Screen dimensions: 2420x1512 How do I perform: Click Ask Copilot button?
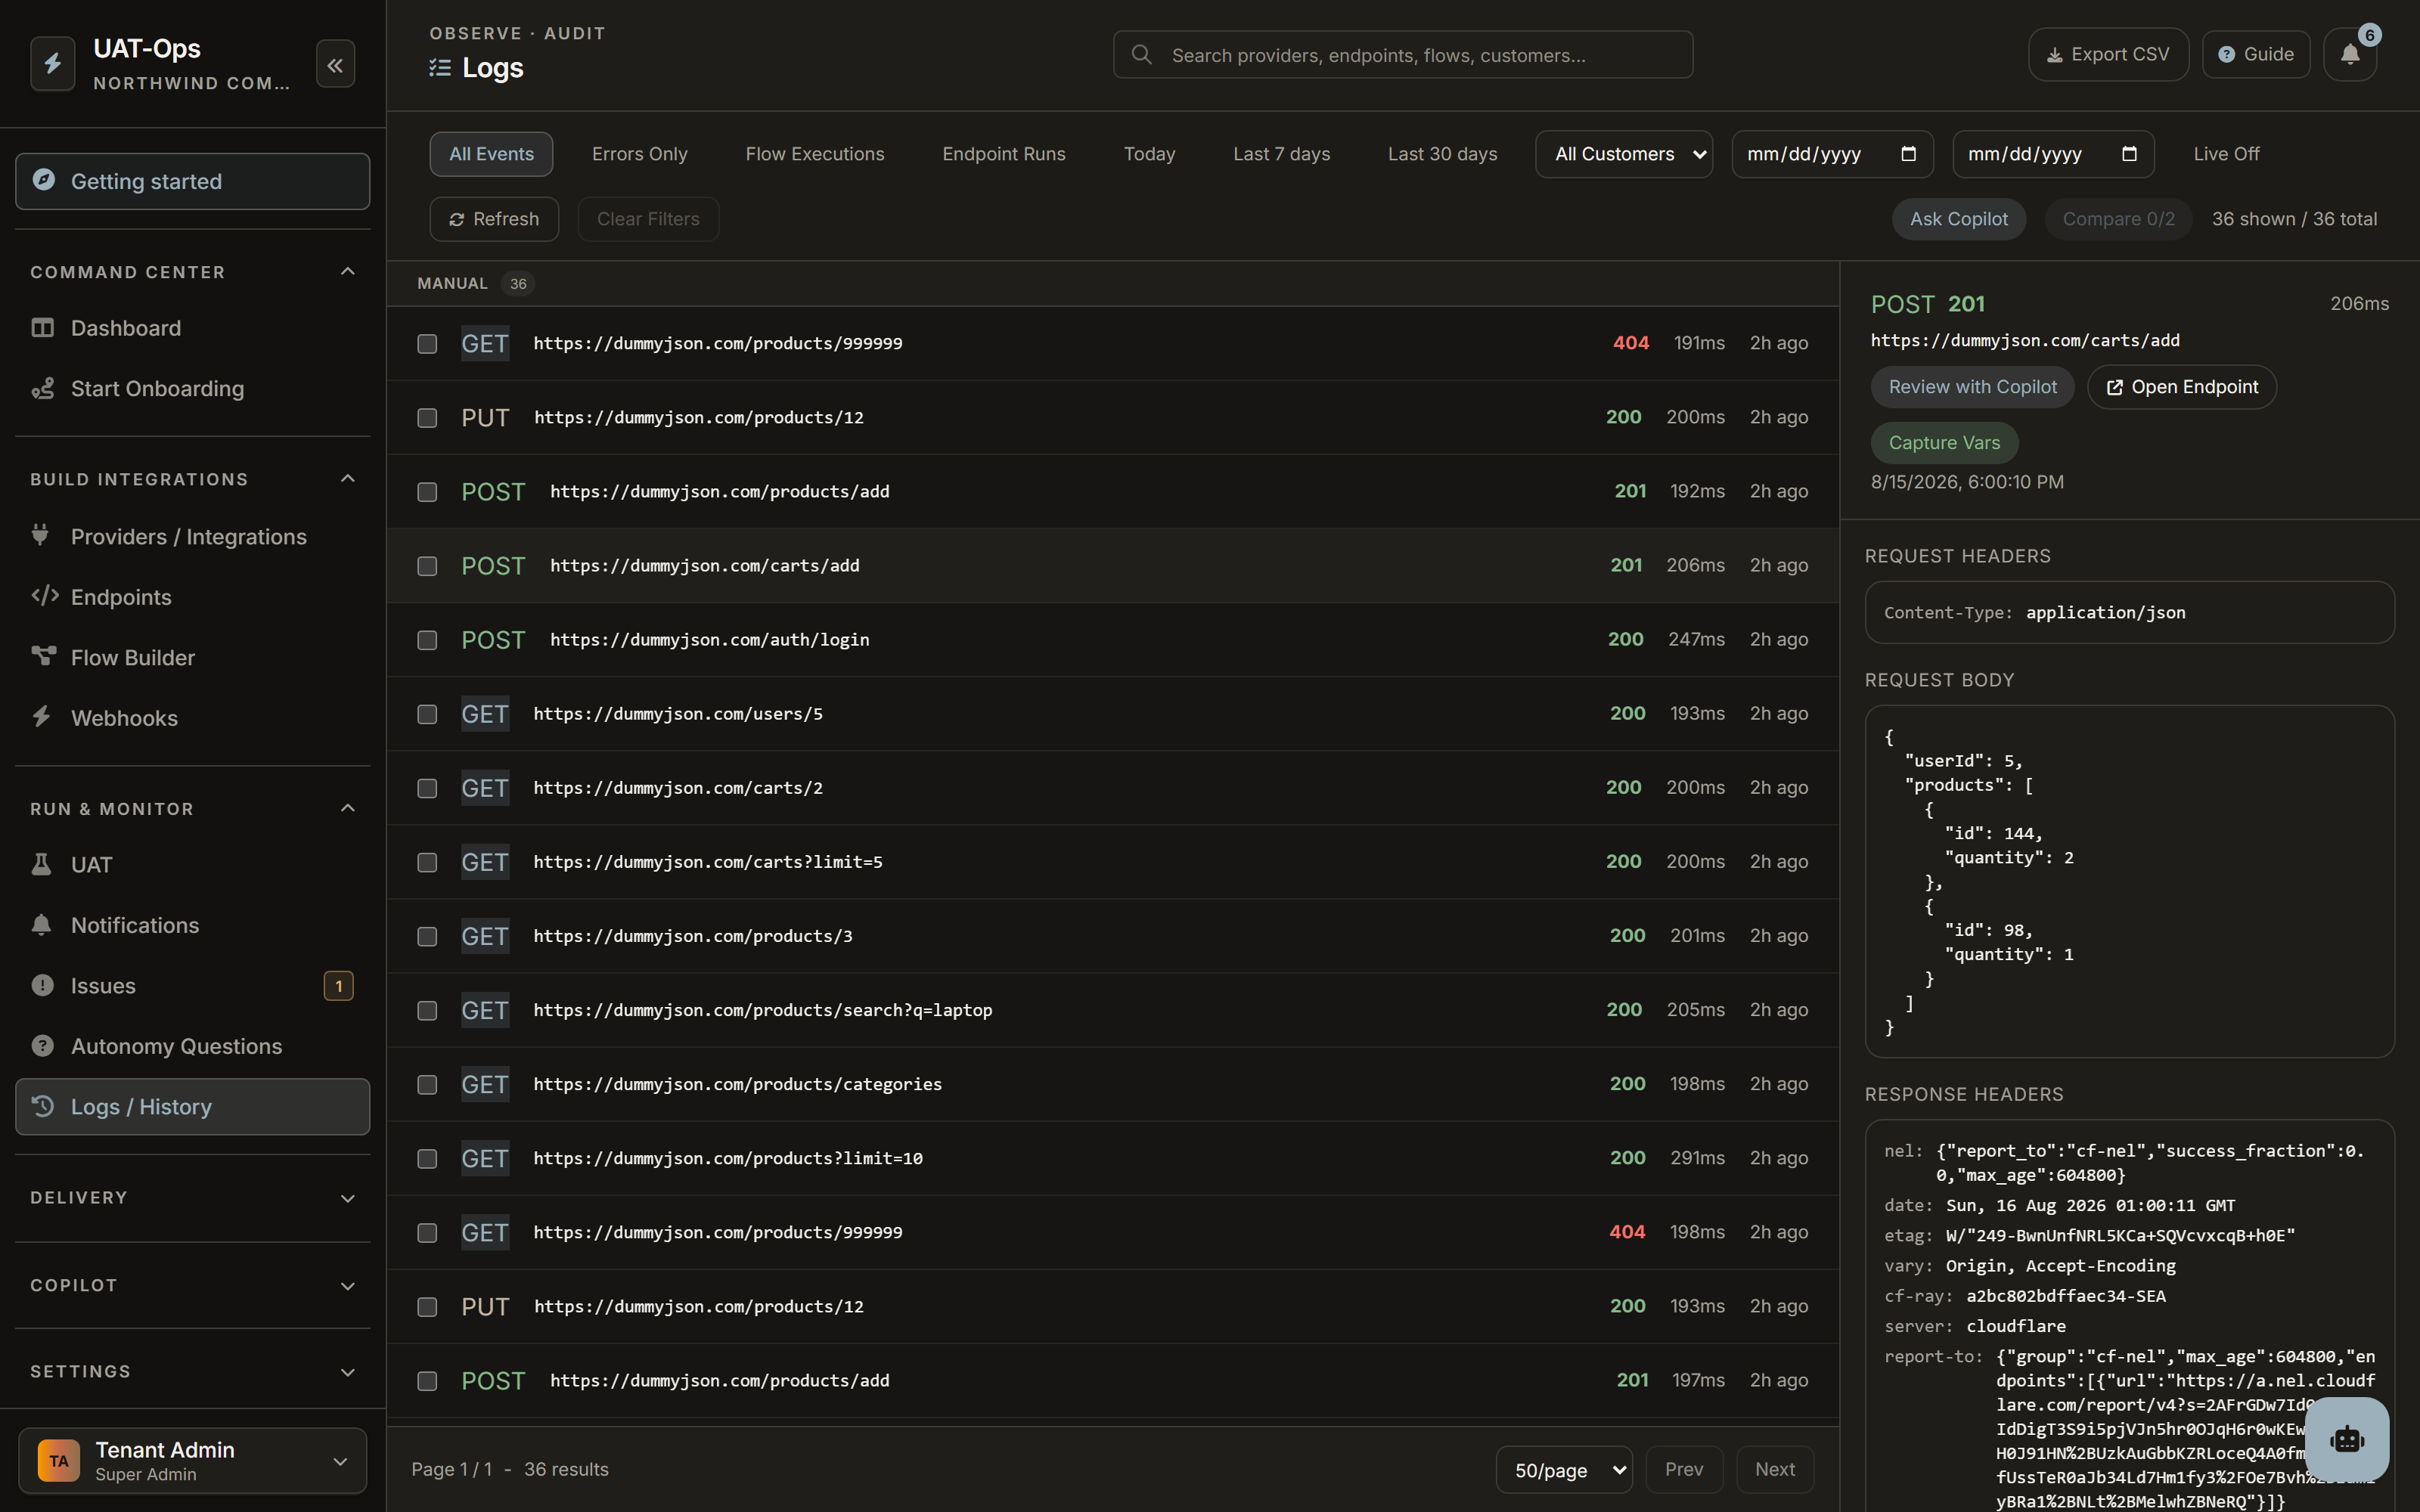pyautogui.click(x=1958, y=219)
